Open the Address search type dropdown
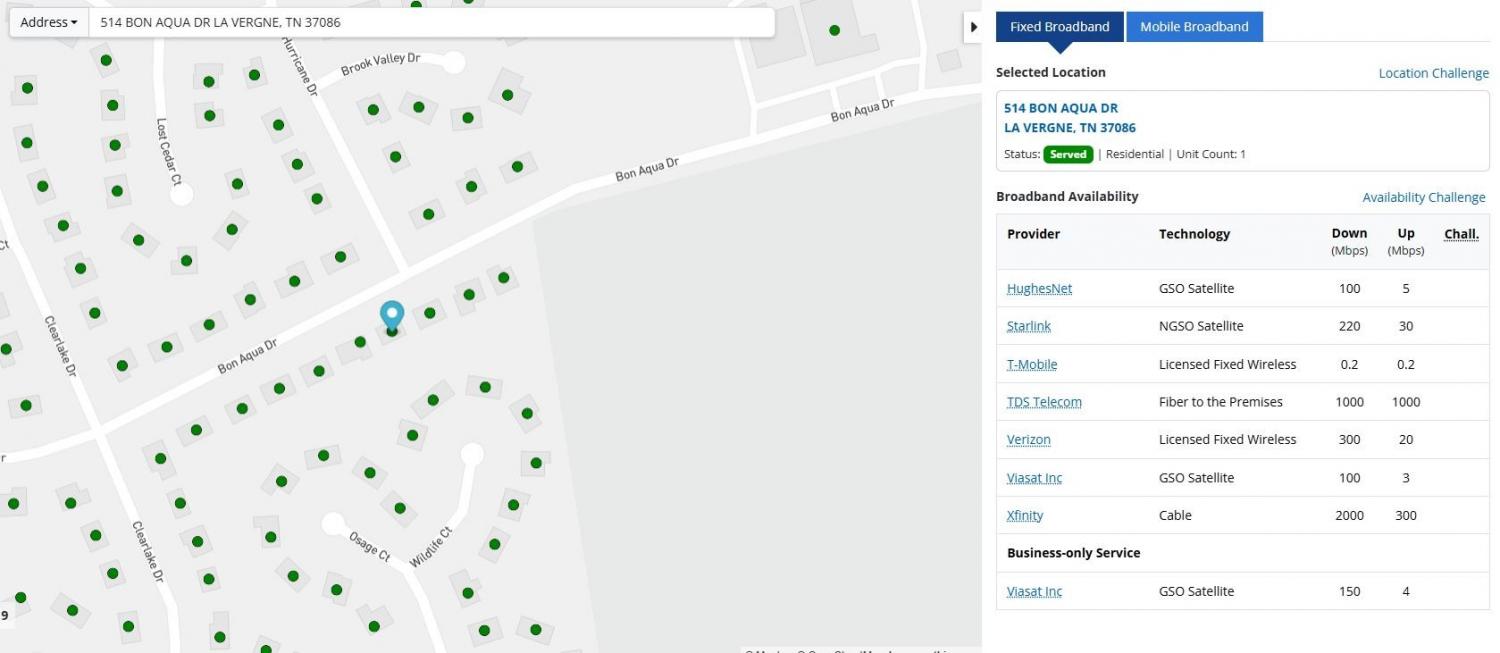 (49, 22)
